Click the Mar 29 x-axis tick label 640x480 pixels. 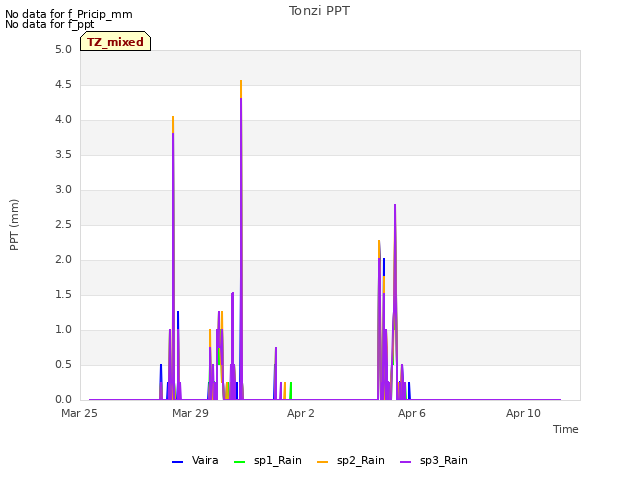(190, 413)
